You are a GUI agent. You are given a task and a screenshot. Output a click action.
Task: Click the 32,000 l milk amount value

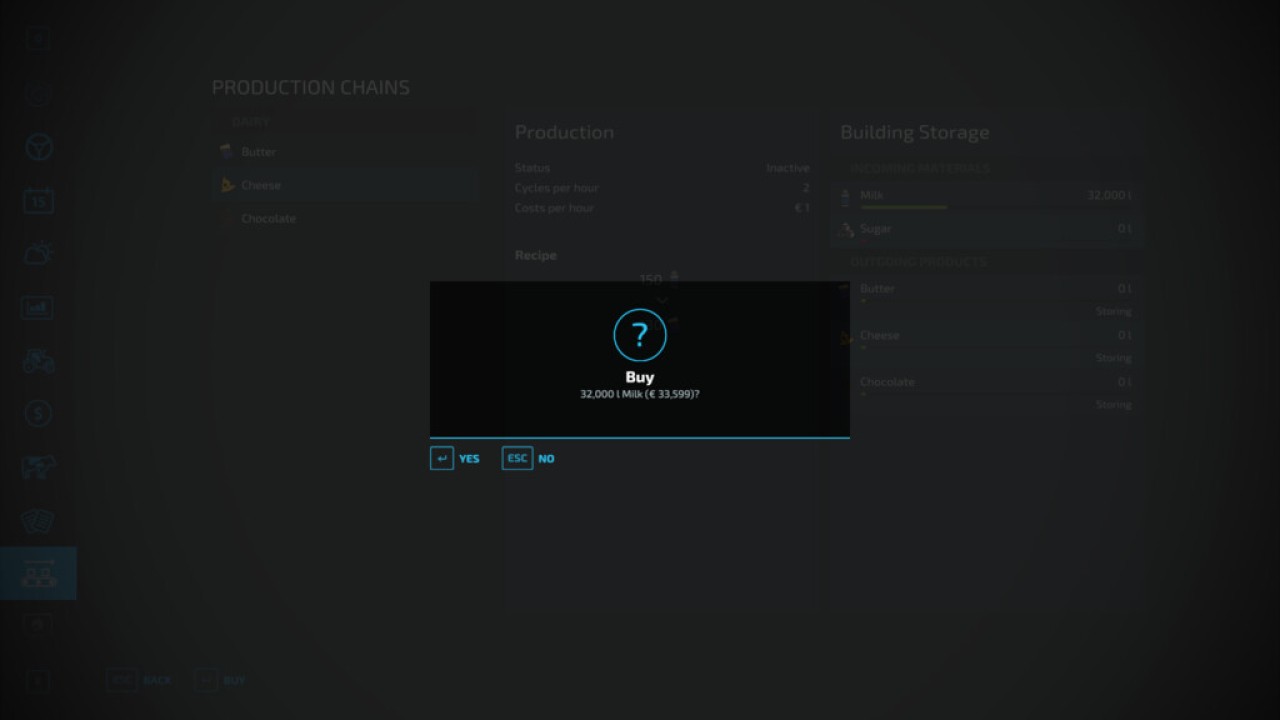[1109, 196]
